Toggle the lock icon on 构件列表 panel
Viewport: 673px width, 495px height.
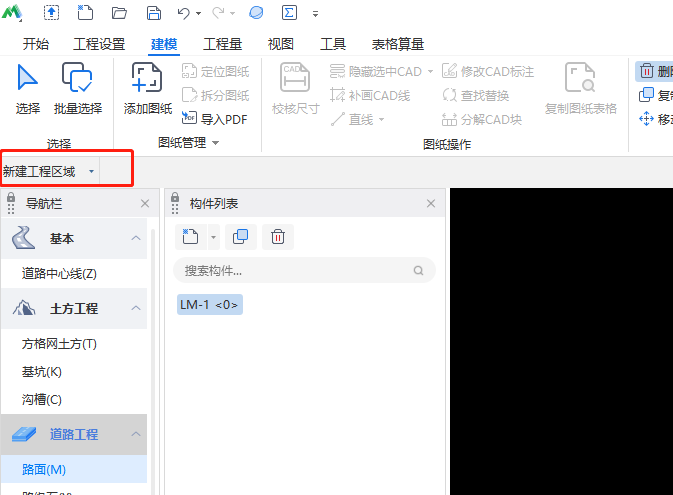(175, 203)
